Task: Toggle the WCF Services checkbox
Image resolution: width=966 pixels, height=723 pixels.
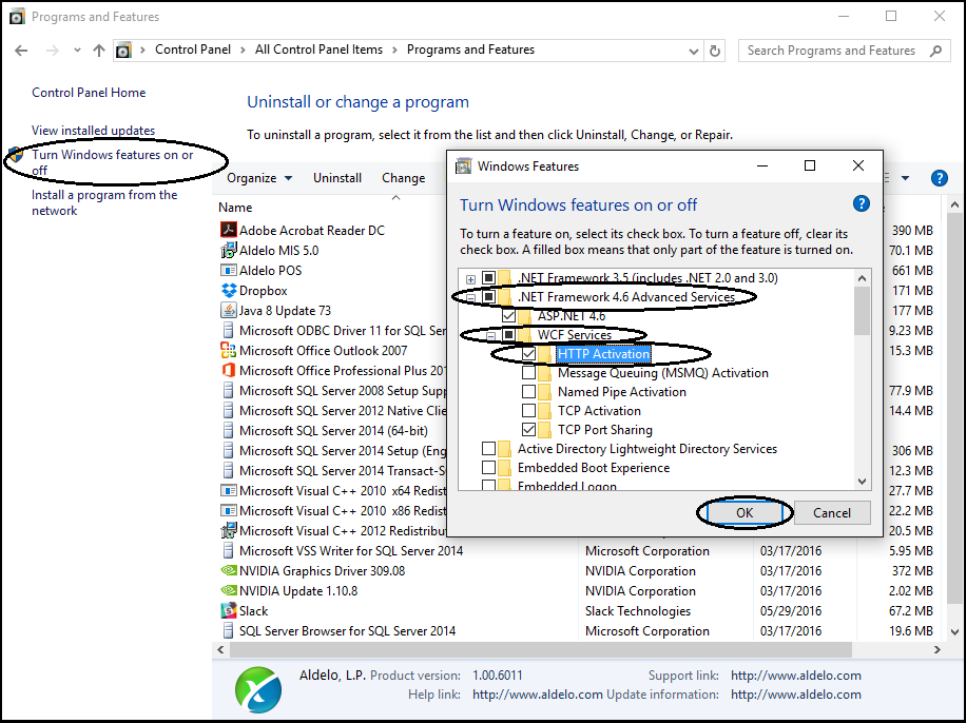Action: [x=508, y=334]
